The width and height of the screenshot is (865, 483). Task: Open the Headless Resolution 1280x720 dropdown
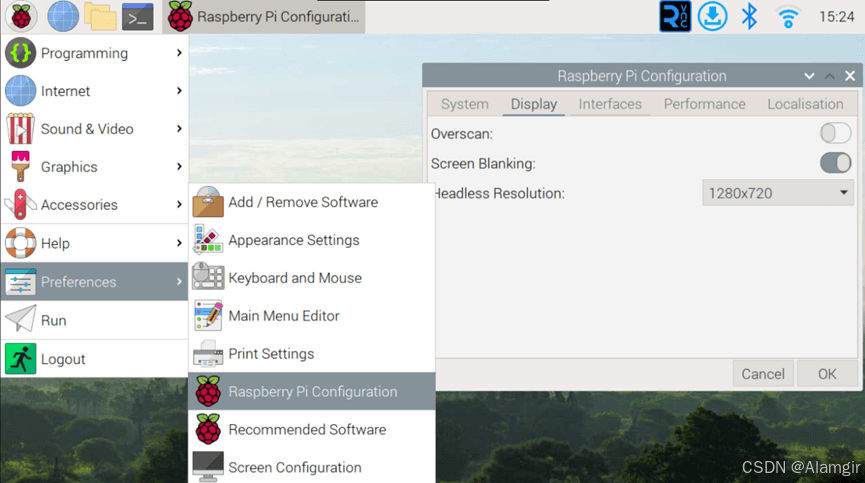778,193
